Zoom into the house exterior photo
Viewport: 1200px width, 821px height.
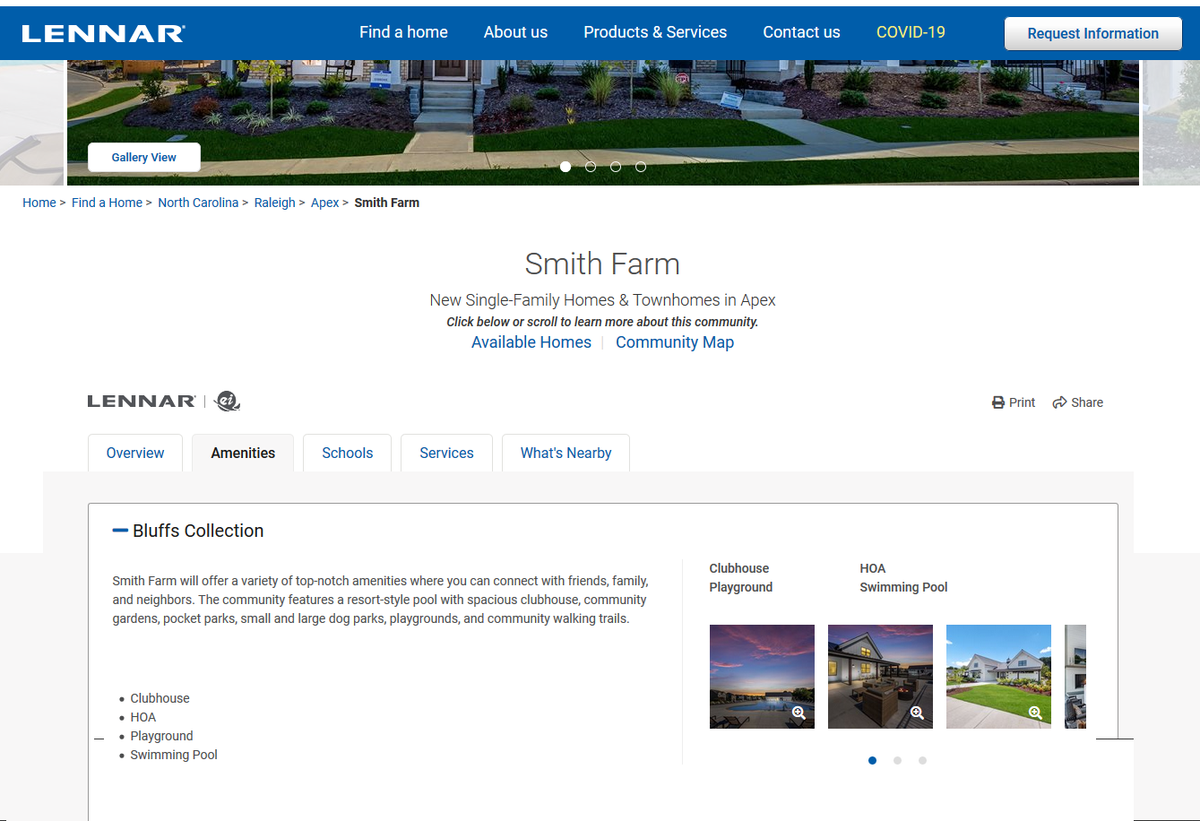(1035, 712)
